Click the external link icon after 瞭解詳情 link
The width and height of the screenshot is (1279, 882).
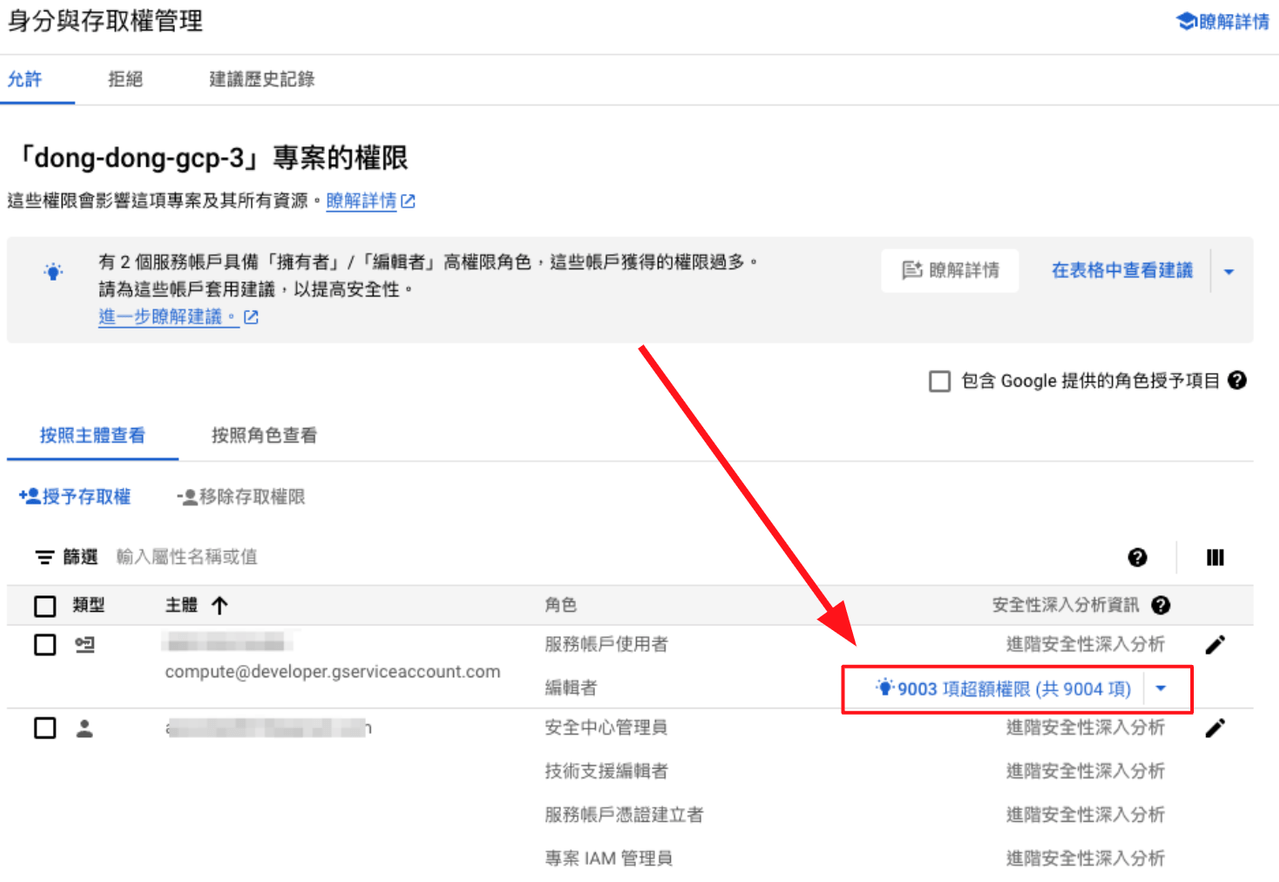pos(408,201)
